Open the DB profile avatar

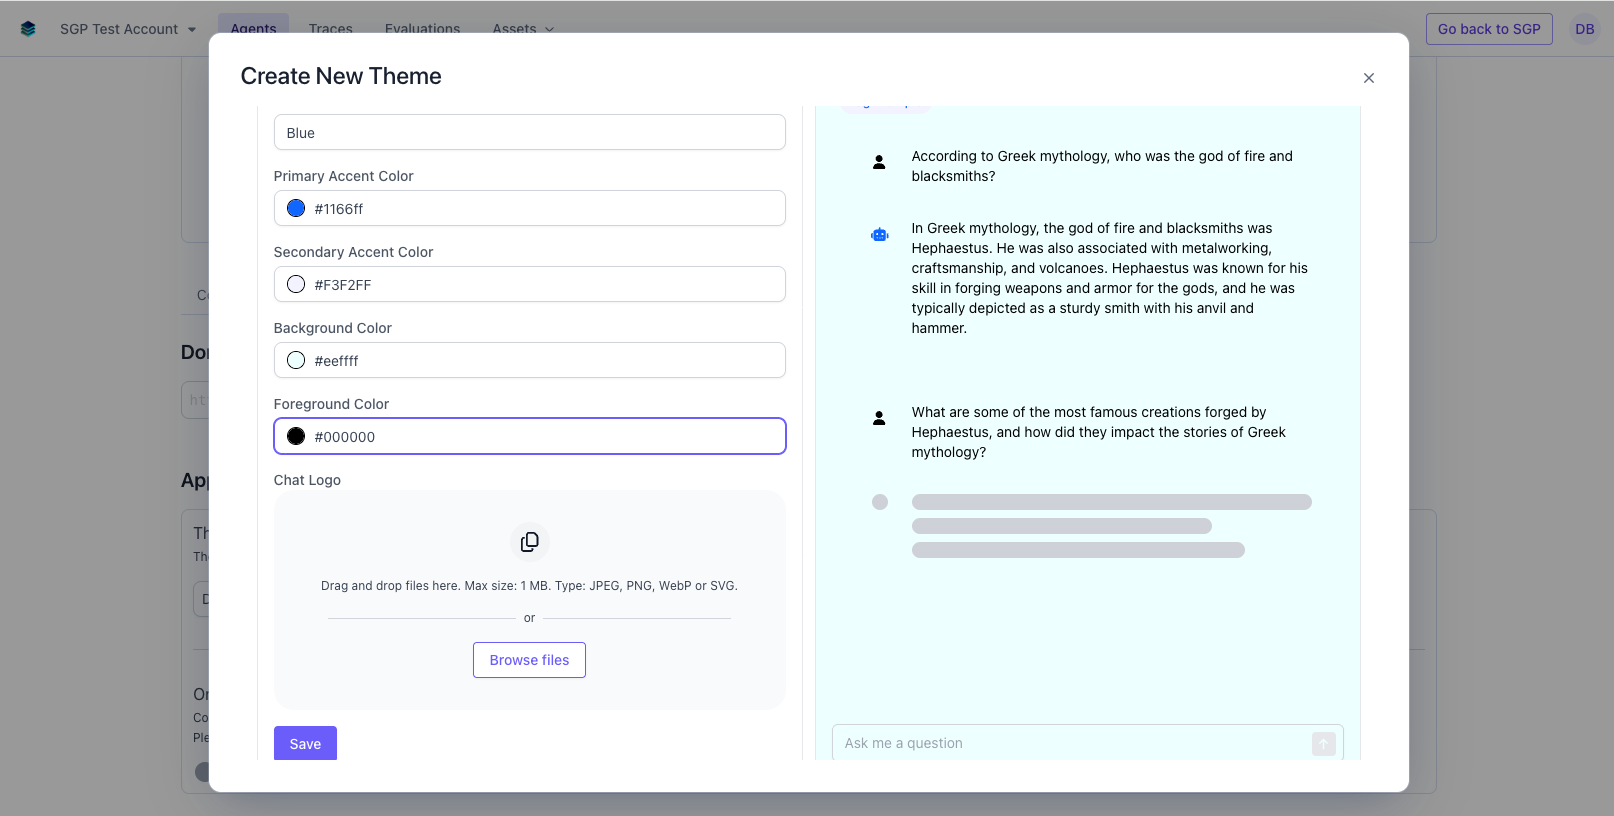coord(1585,29)
